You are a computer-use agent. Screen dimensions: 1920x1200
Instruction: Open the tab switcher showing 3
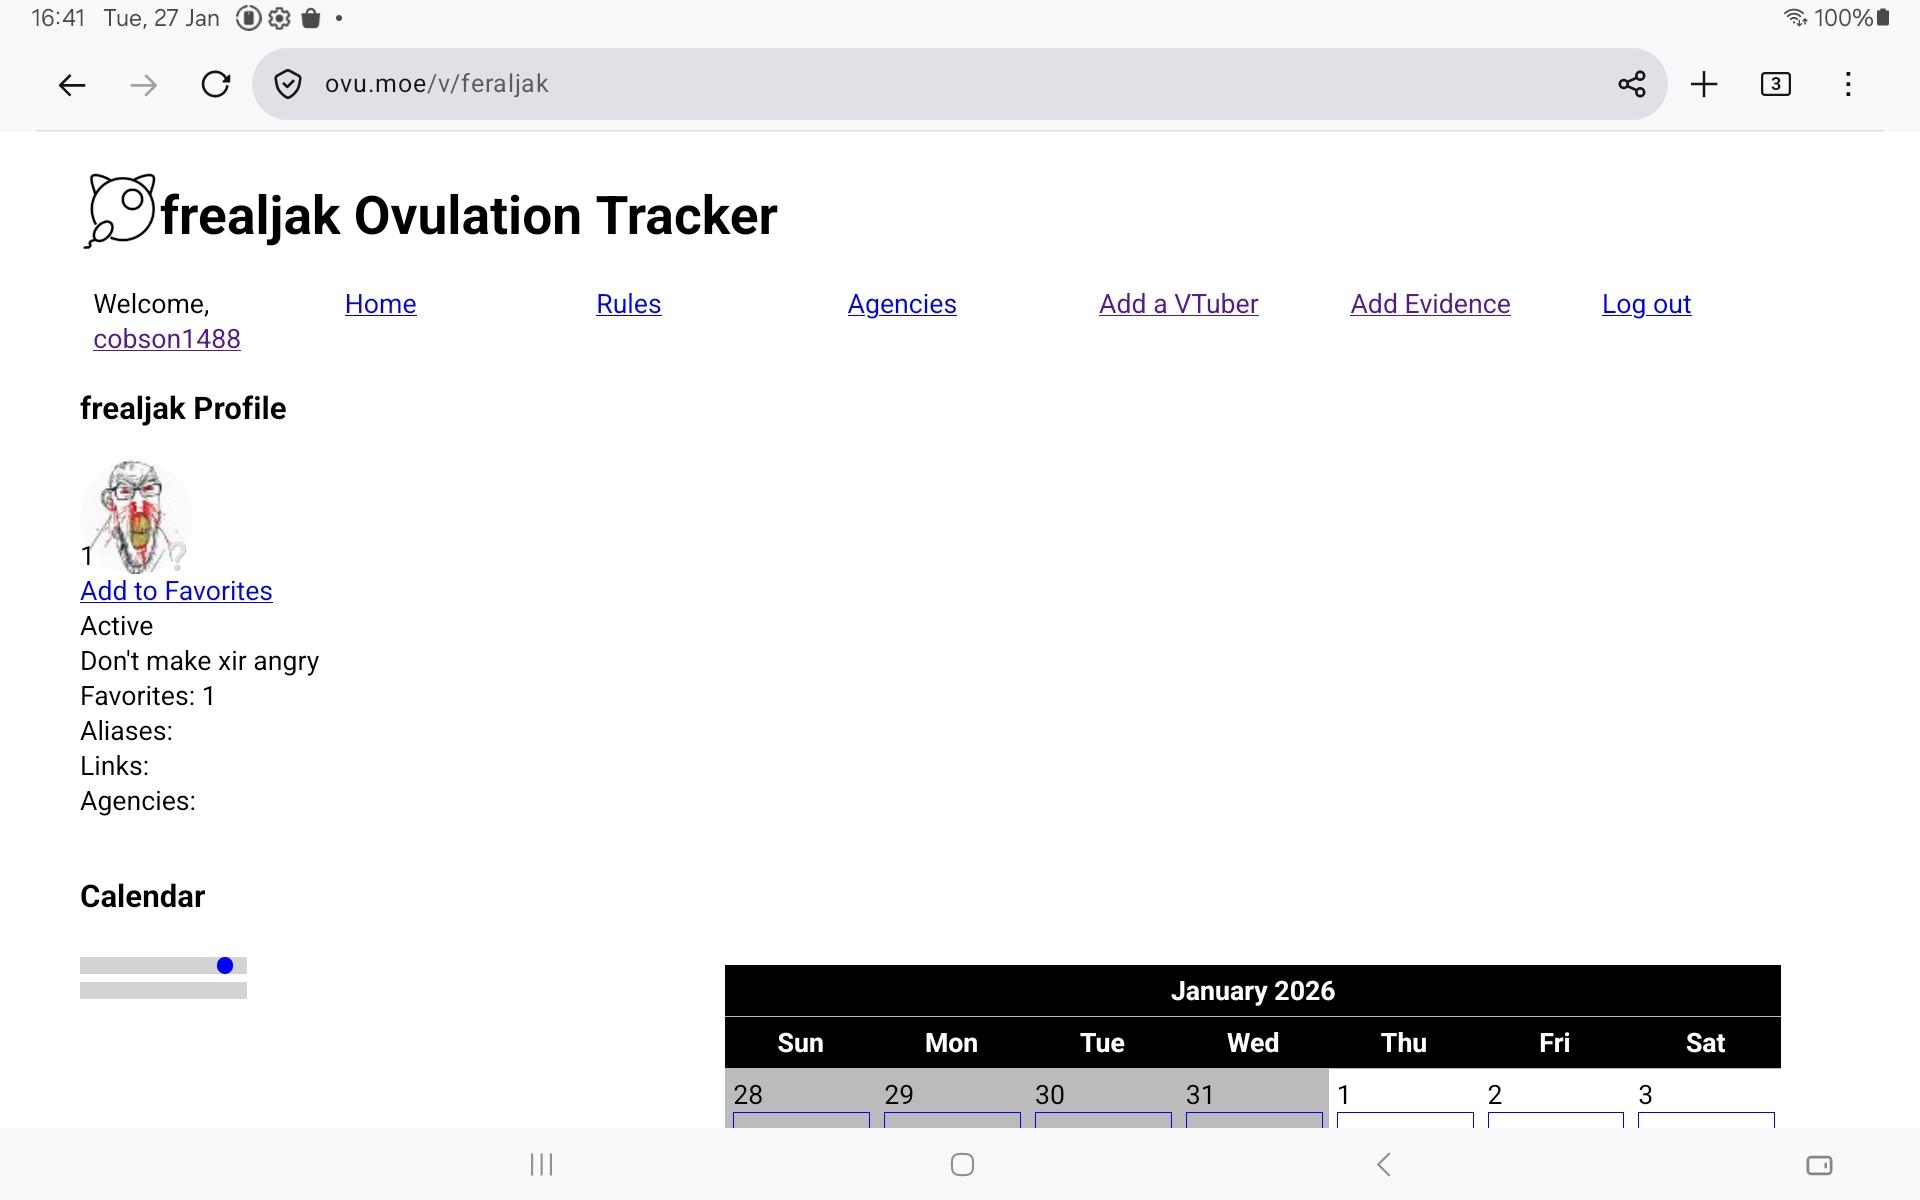[x=1775, y=85]
